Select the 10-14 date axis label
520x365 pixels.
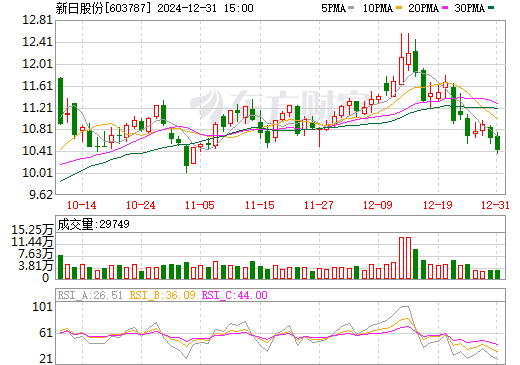pos(82,205)
